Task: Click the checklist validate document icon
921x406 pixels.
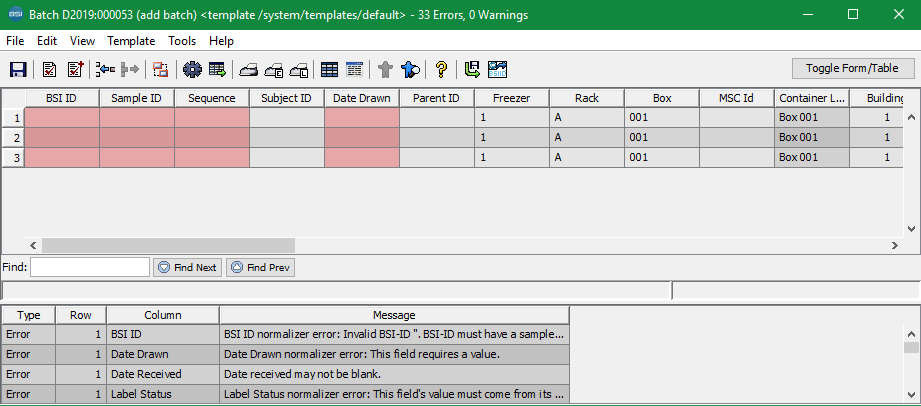Action: click(x=50, y=69)
